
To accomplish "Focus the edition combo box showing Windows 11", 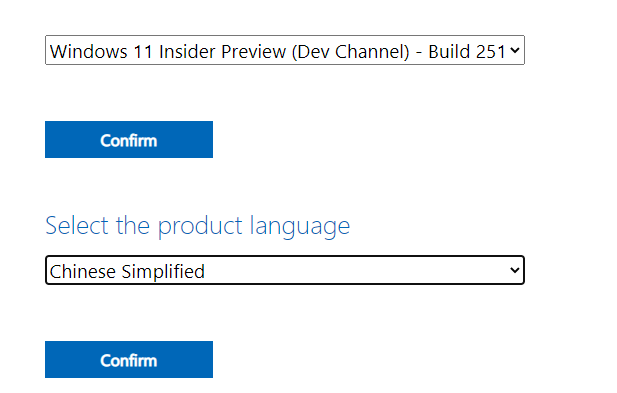I will [x=284, y=50].
